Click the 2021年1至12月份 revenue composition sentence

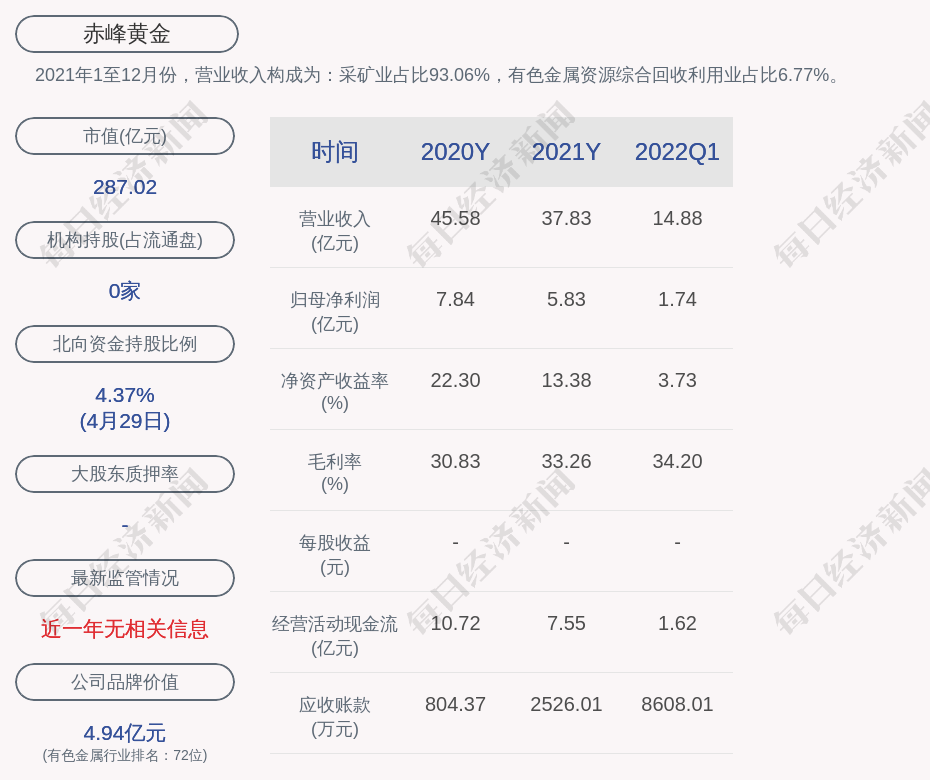click(x=438, y=75)
